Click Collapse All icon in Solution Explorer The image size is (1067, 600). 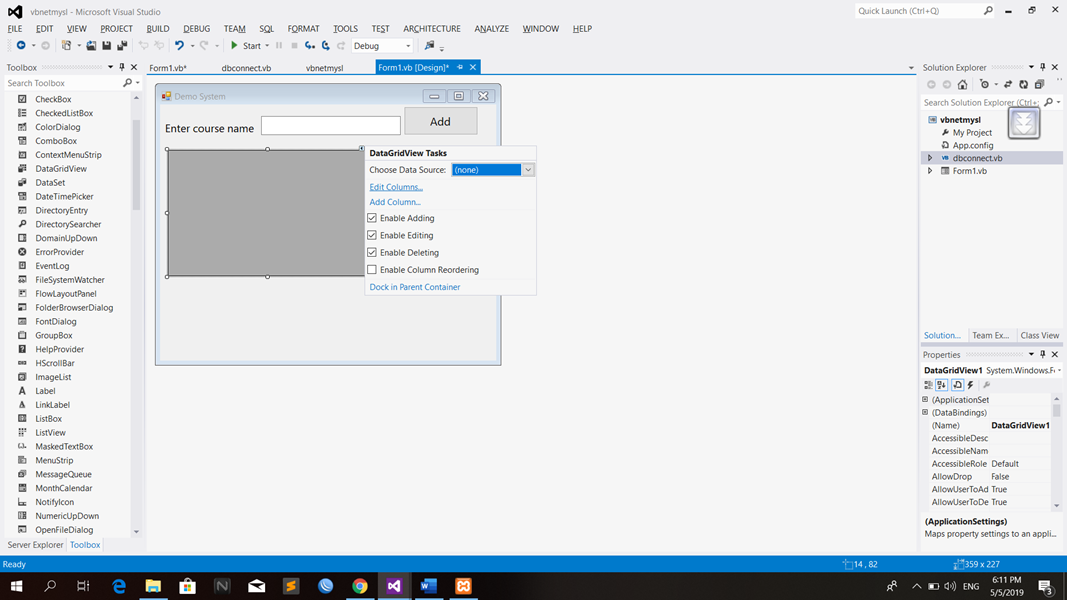click(1039, 84)
